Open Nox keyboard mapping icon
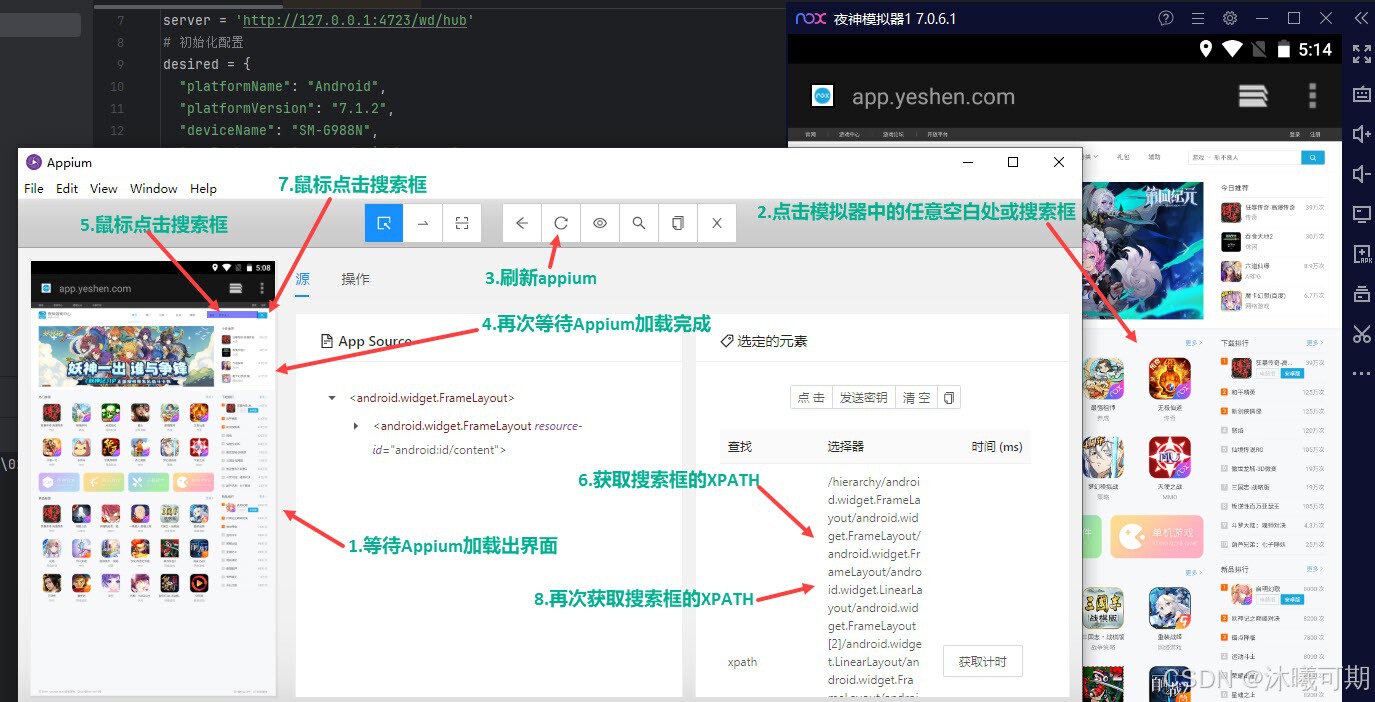 coord(1361,94)
